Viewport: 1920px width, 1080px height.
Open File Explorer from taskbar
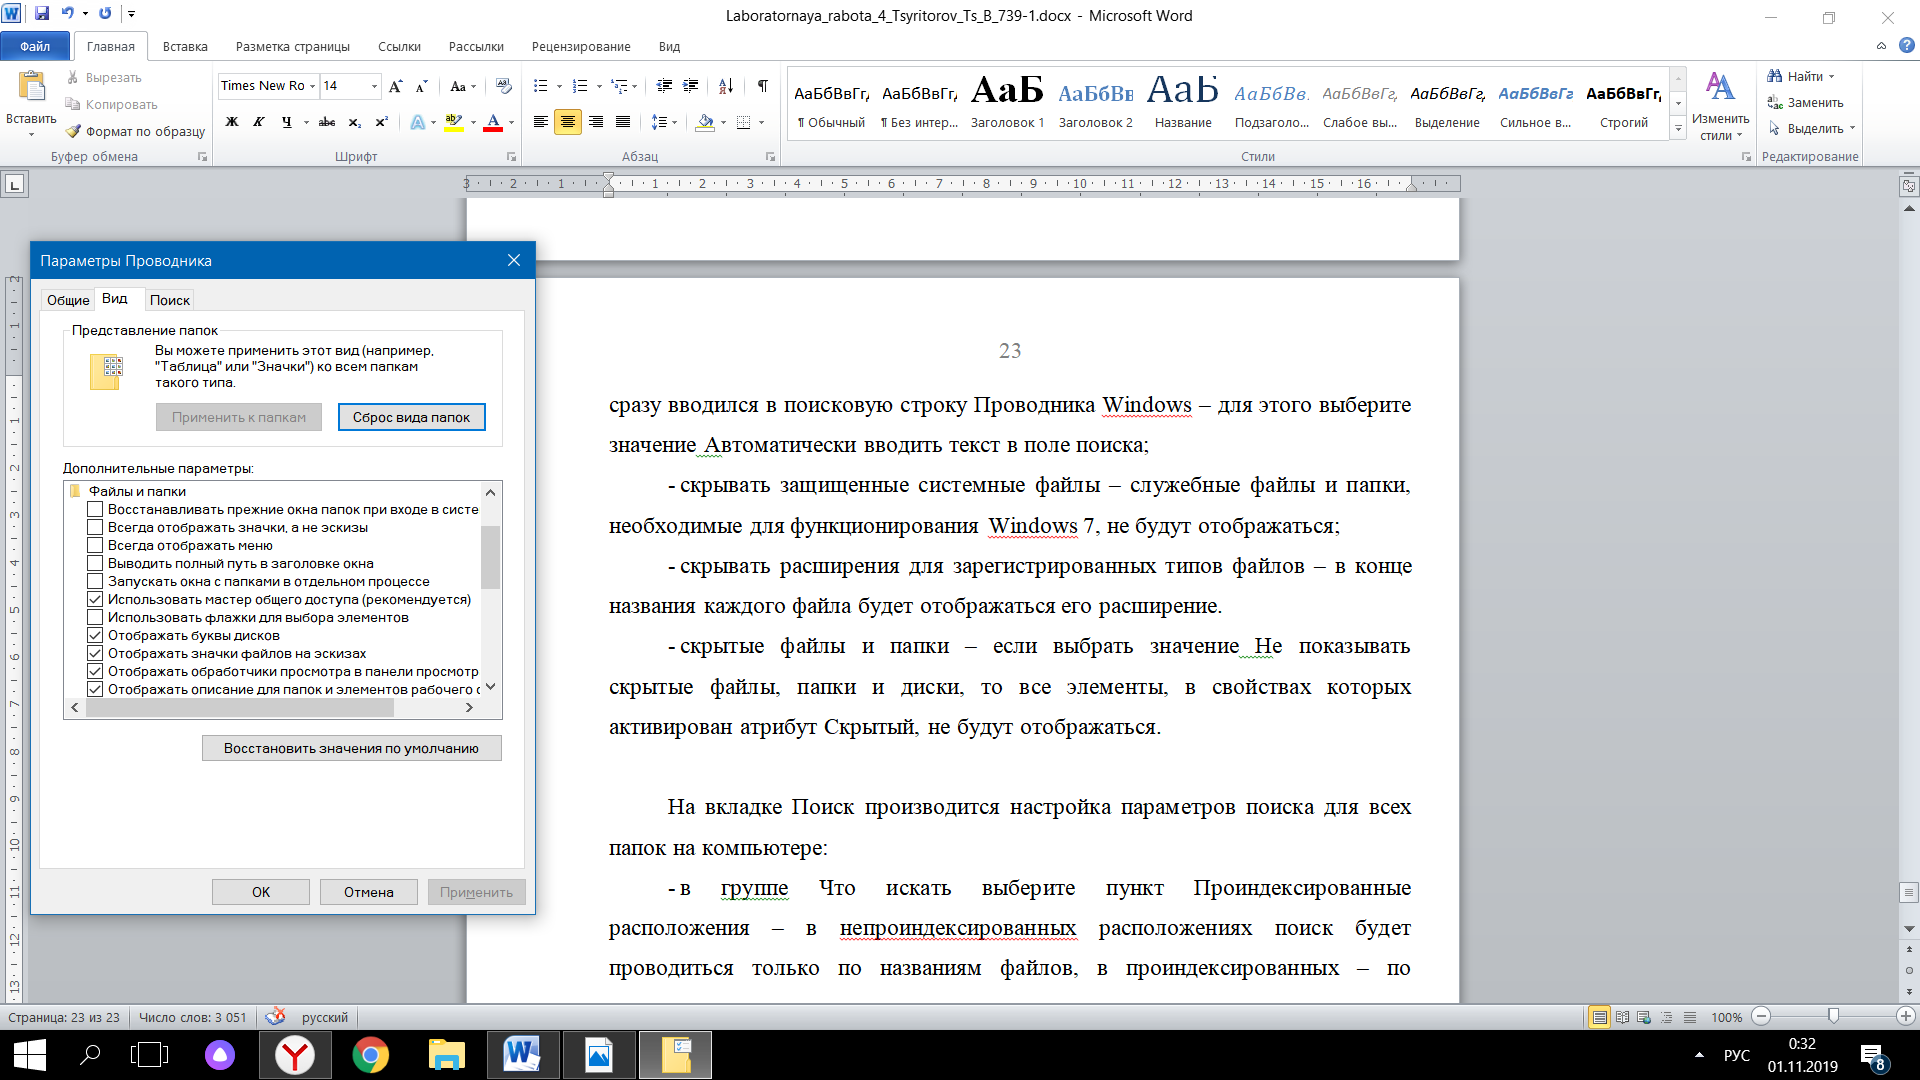tap(447, 1055)
